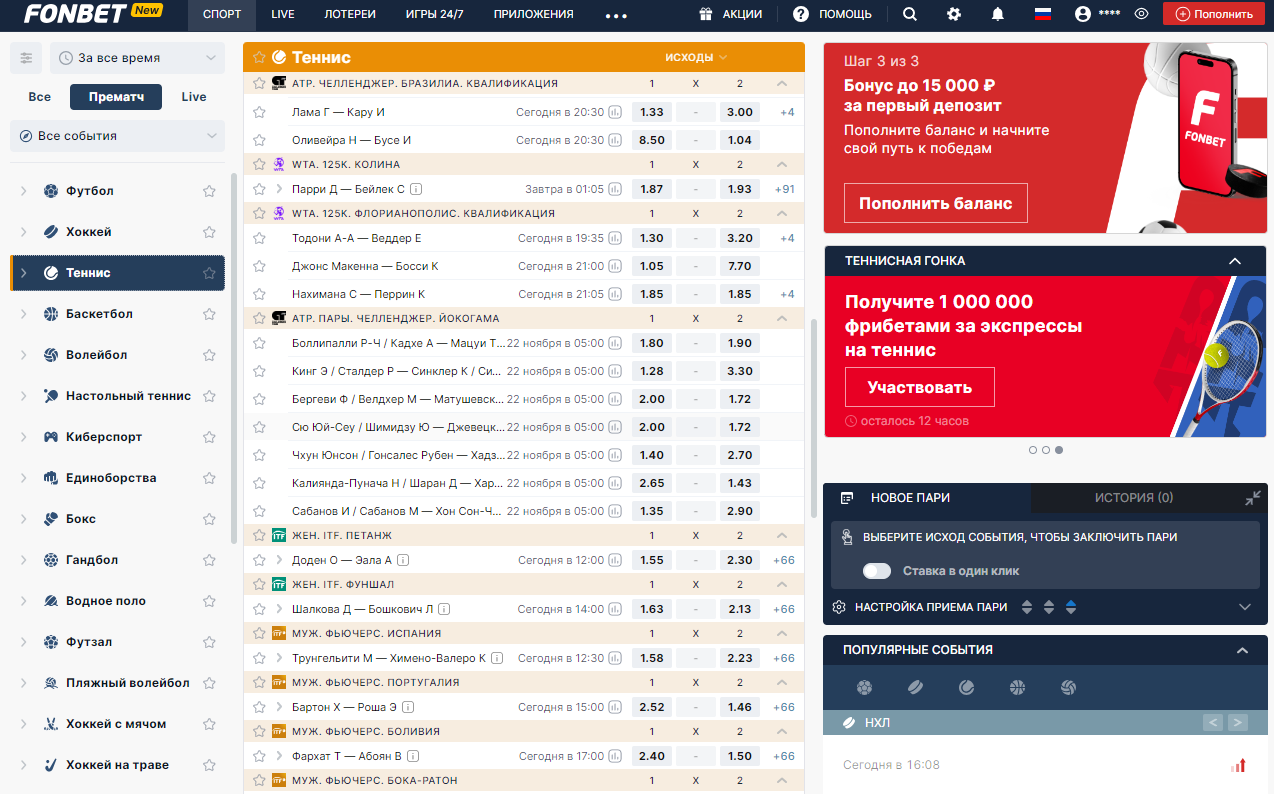Click the Пополнить button
This screenshot has height=794, width=1274.
1213,14
